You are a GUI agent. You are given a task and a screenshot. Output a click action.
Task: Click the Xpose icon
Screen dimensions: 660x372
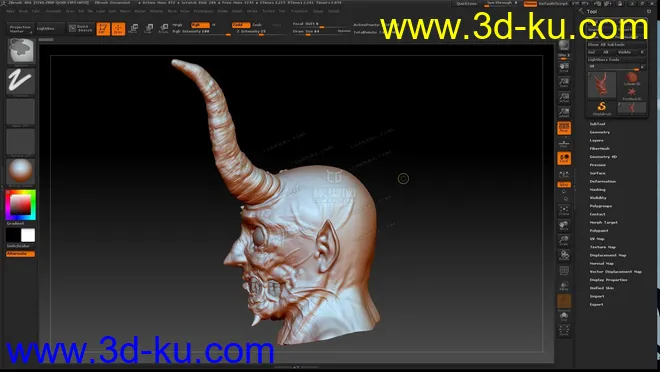pyautogui.click(x=564, y=332)
